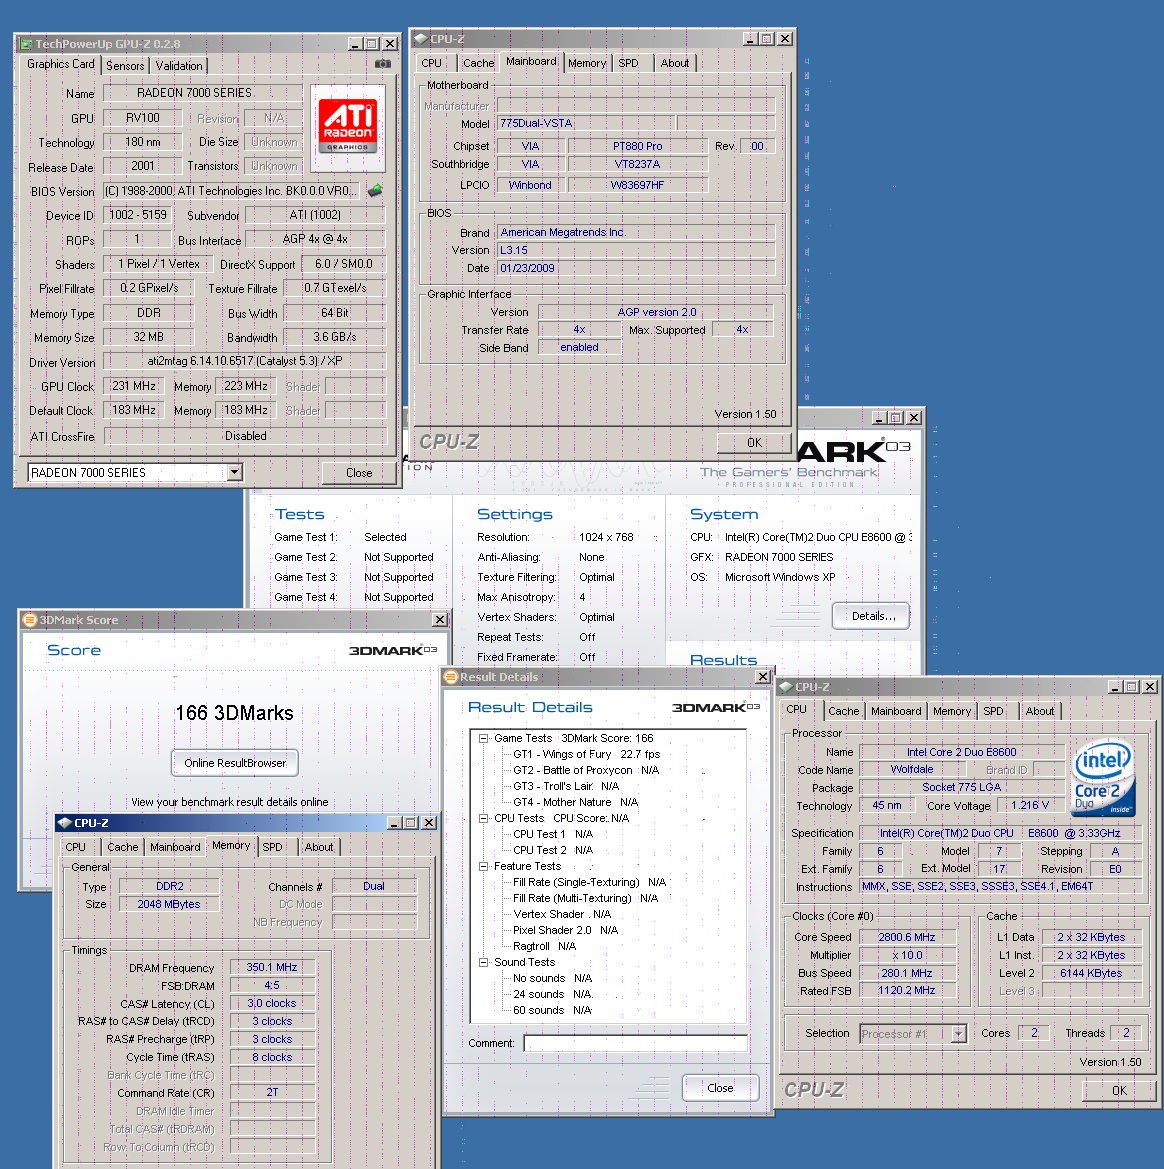Click the Vertex Shader result row

[x=561, y=914]
